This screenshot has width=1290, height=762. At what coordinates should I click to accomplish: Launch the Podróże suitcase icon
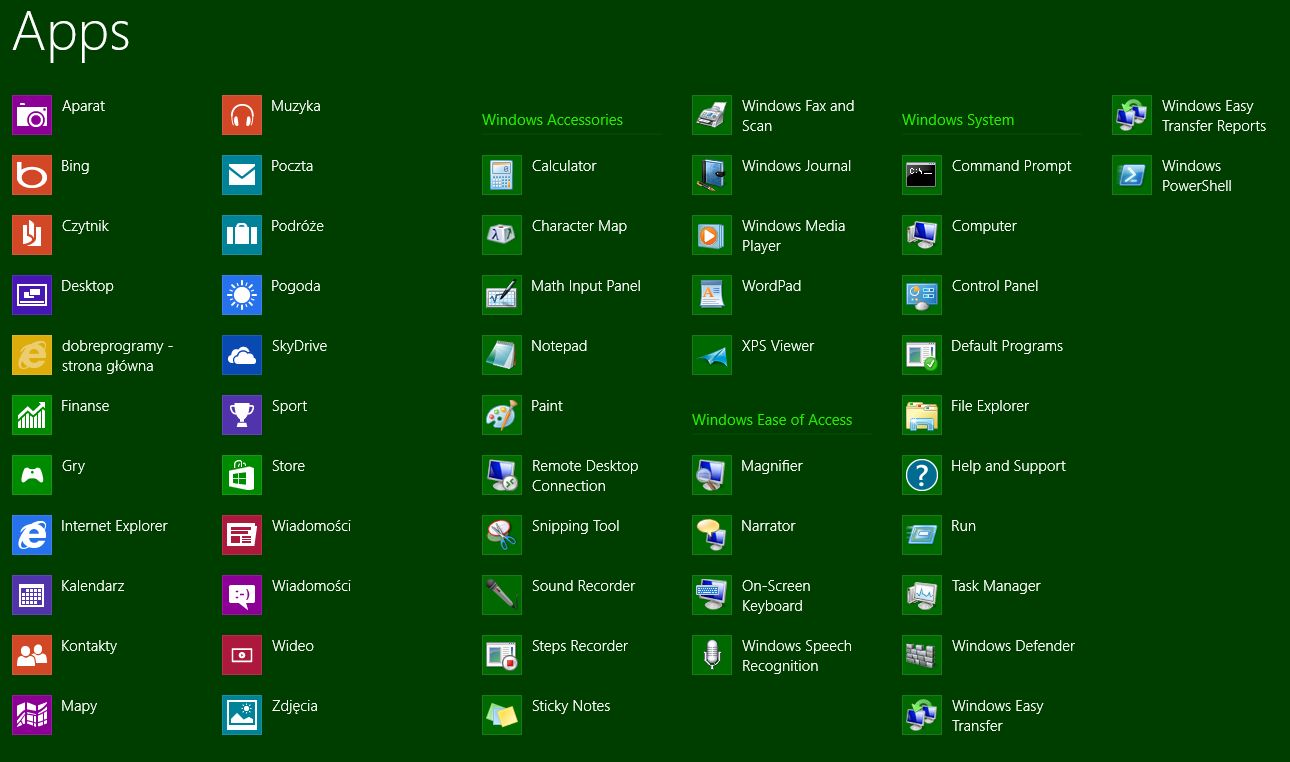click(x=242, y=235)
